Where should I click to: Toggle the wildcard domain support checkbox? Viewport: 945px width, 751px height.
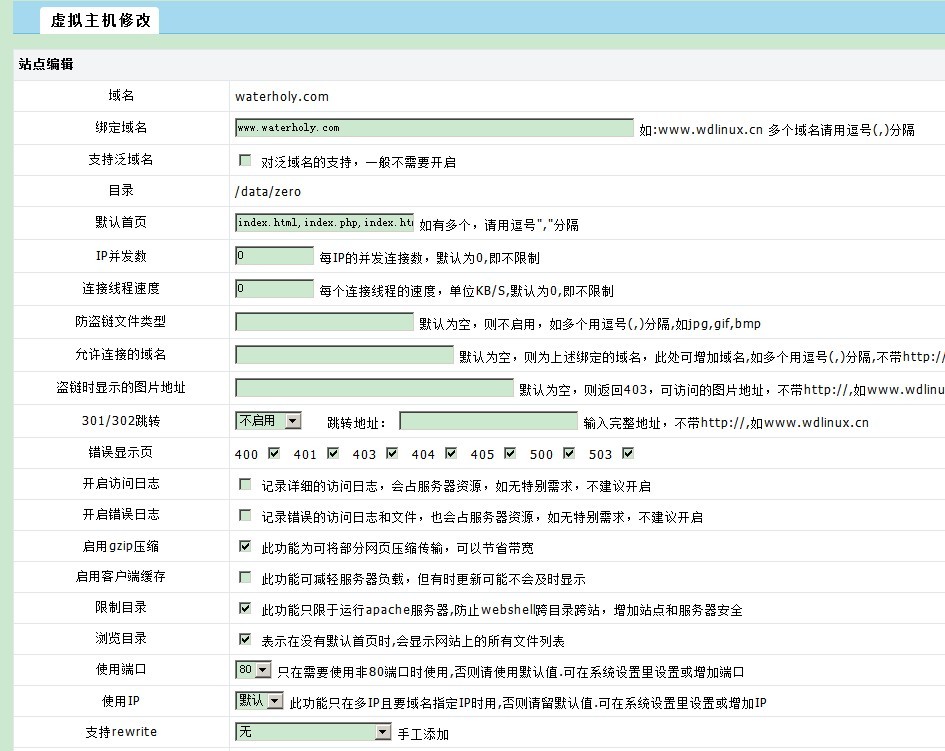(245, 161)
